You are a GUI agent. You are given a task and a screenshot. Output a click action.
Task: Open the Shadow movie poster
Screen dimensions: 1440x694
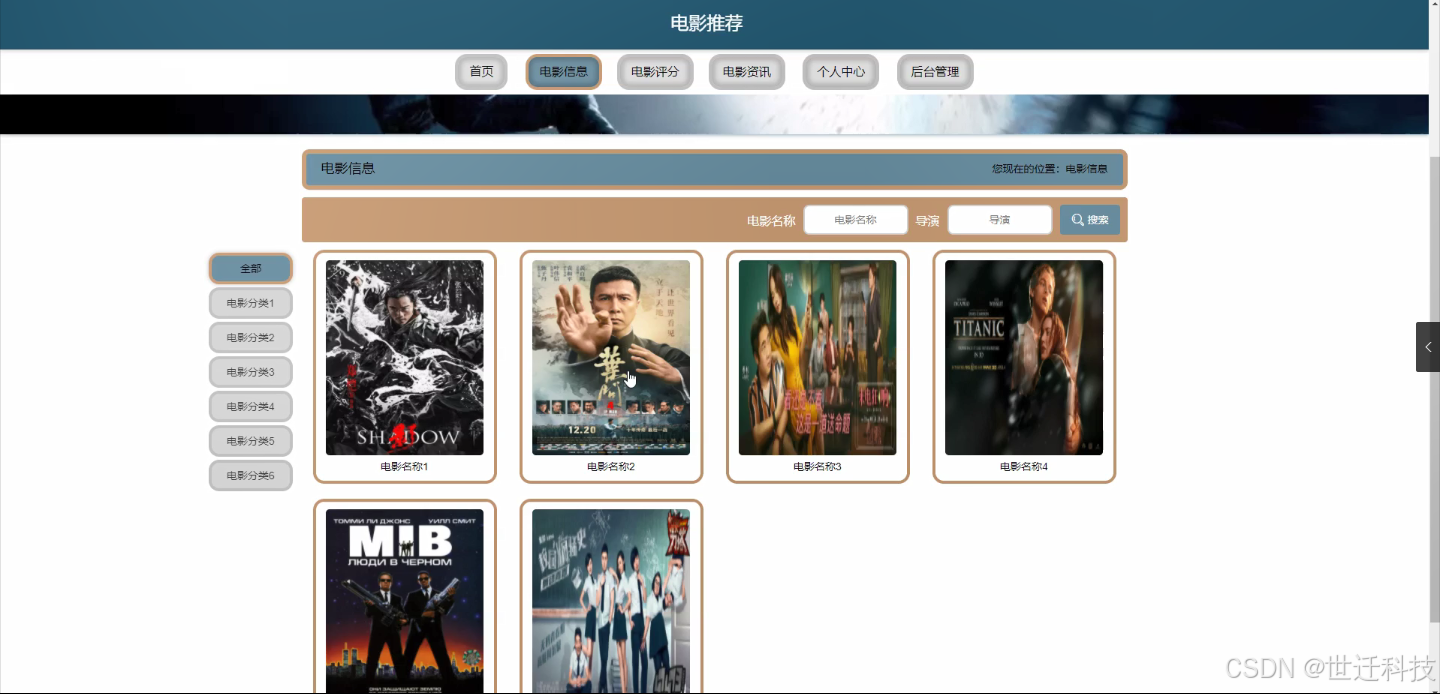(x=405, y=358)
